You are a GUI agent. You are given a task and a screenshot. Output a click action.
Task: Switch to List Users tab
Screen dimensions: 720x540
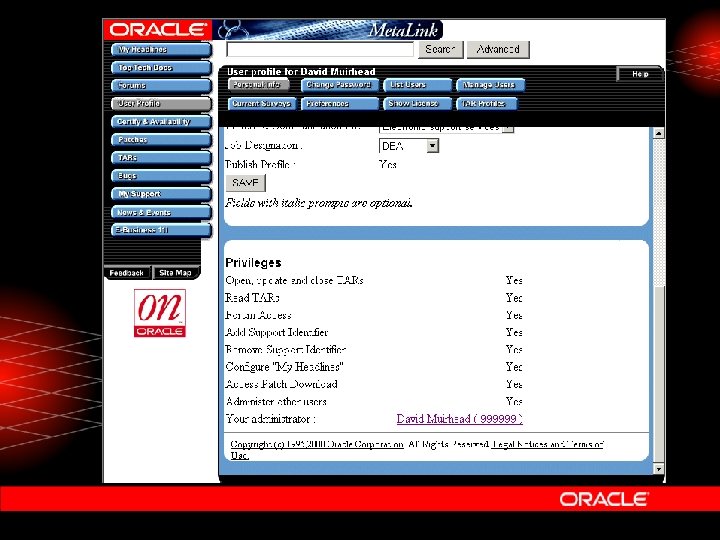coord(417,85)
